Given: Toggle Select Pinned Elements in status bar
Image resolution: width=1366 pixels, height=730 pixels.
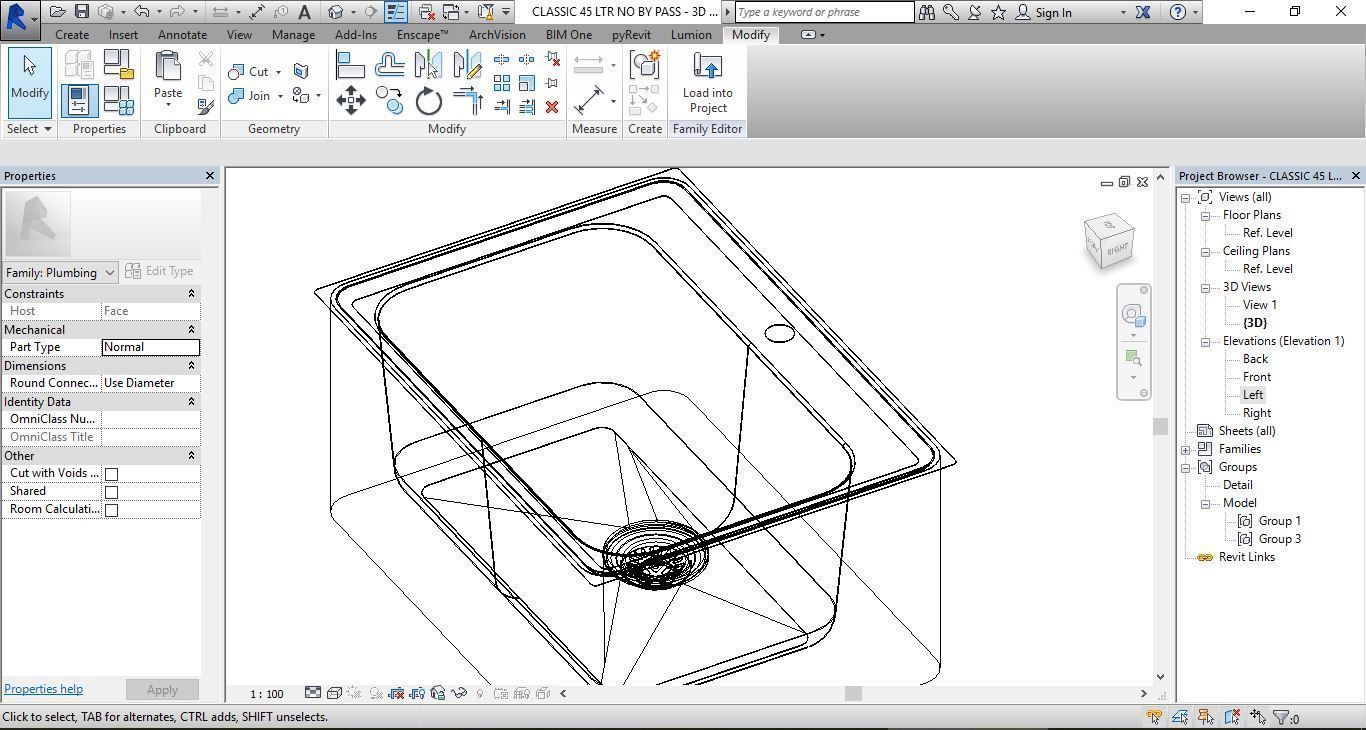Looking at the screenshot, I should 1206,717.
